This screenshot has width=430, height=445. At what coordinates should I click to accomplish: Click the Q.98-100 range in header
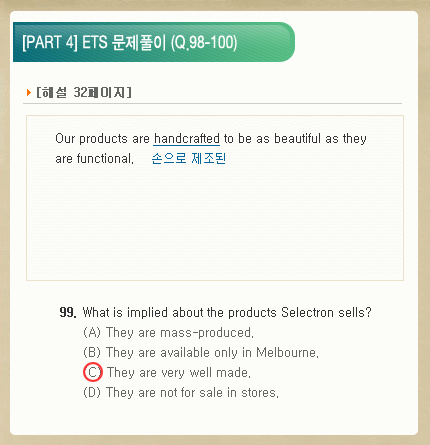click(204, 43)
